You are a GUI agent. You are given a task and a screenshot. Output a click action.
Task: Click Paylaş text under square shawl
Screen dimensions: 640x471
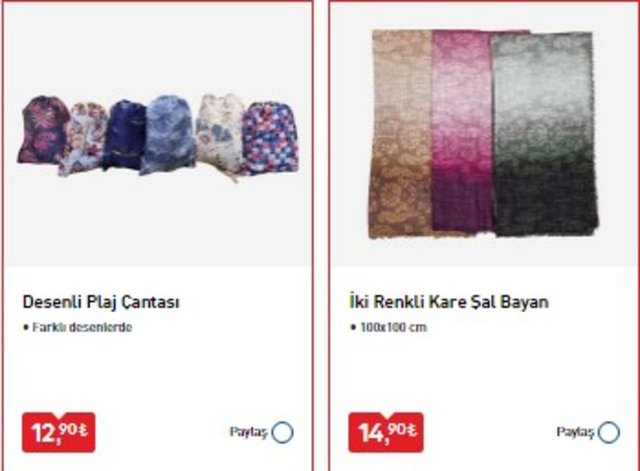tap(575, 432)
